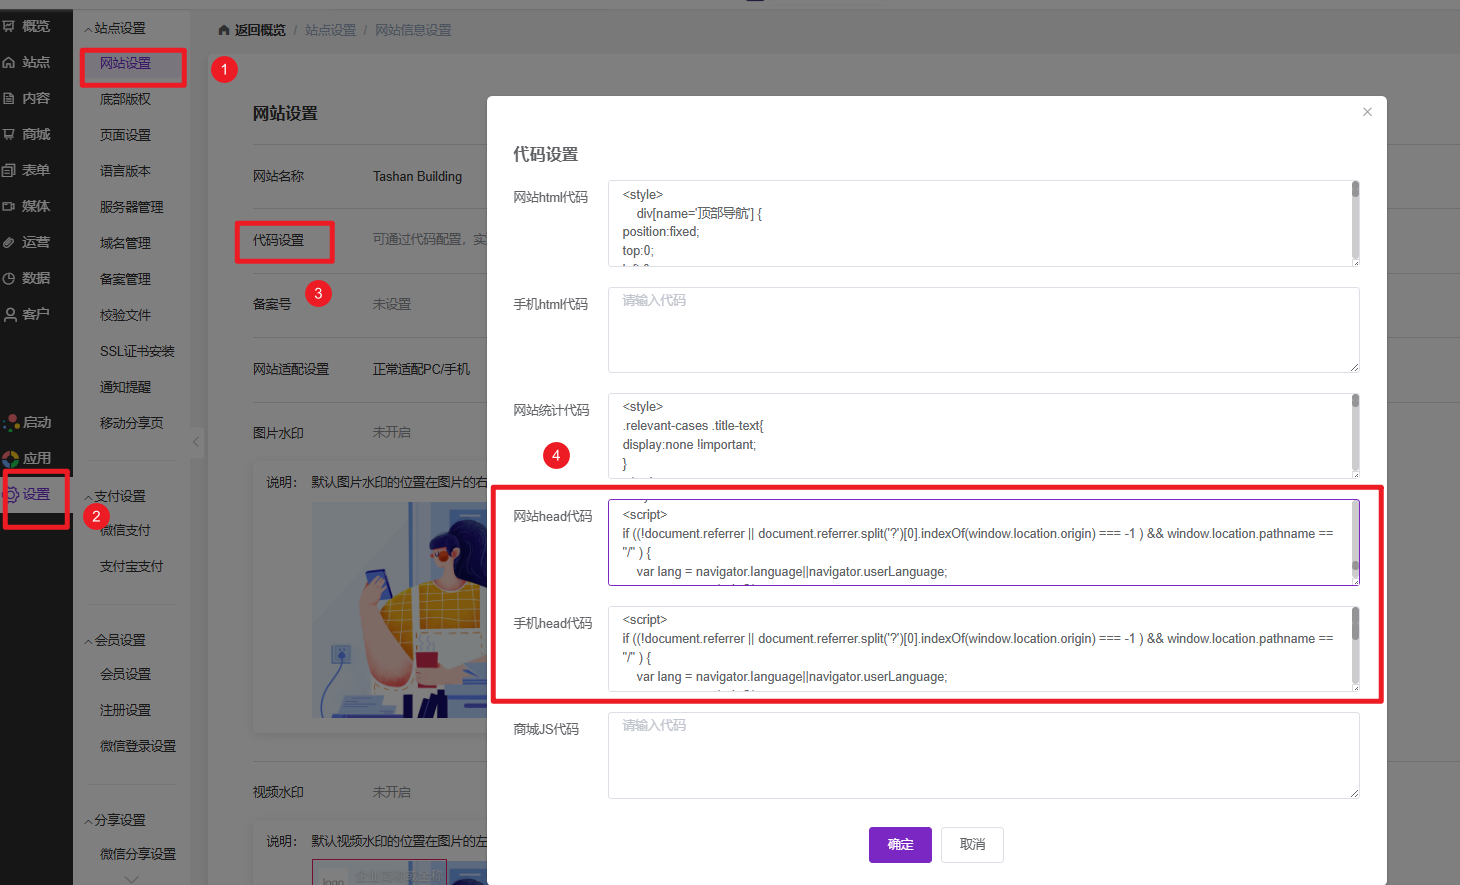Click into the 网站head代码 textarea
This screenshot has height=885, width=1460.
tap(984, 542)
